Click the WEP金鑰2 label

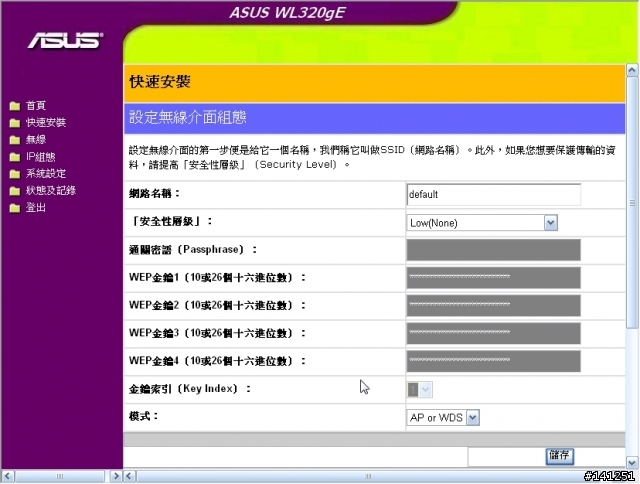pyautogui.click(x=217, y=305)
